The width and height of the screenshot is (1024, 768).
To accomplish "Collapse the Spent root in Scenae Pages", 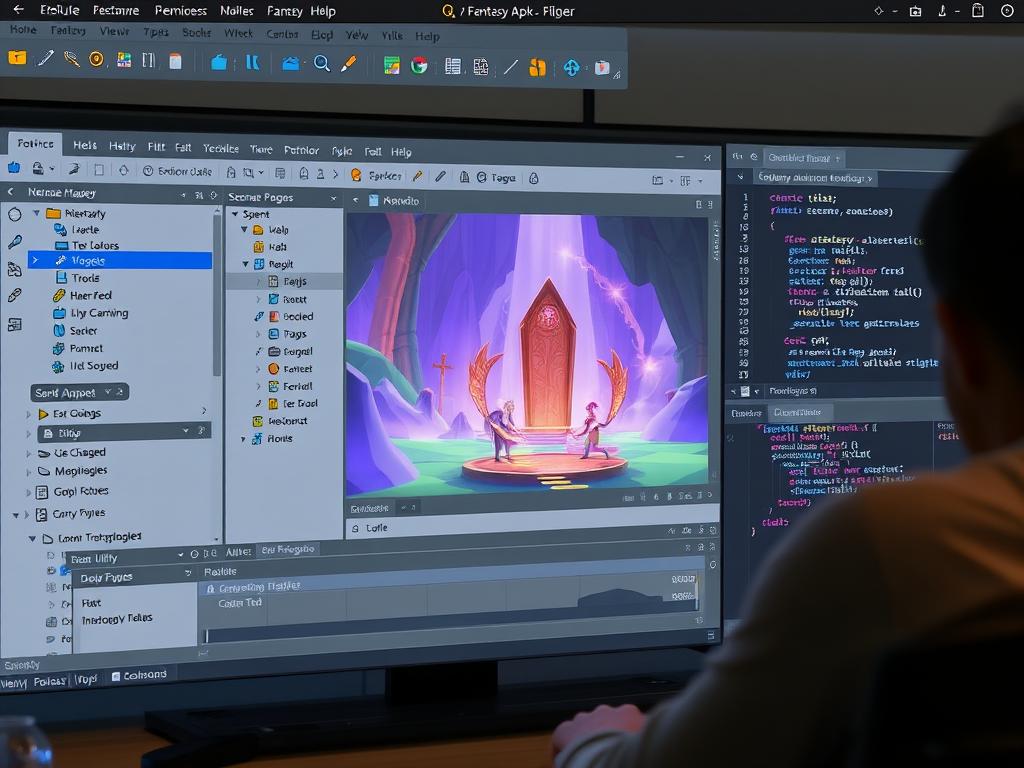I will (x=235, y=214).
